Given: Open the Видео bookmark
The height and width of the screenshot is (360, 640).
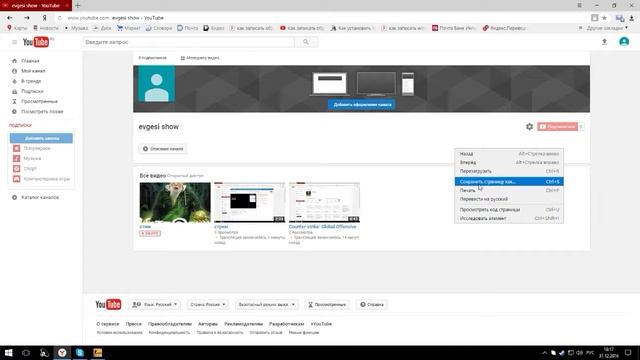Looking at the screenshot, I should click(x=214, y=28).
